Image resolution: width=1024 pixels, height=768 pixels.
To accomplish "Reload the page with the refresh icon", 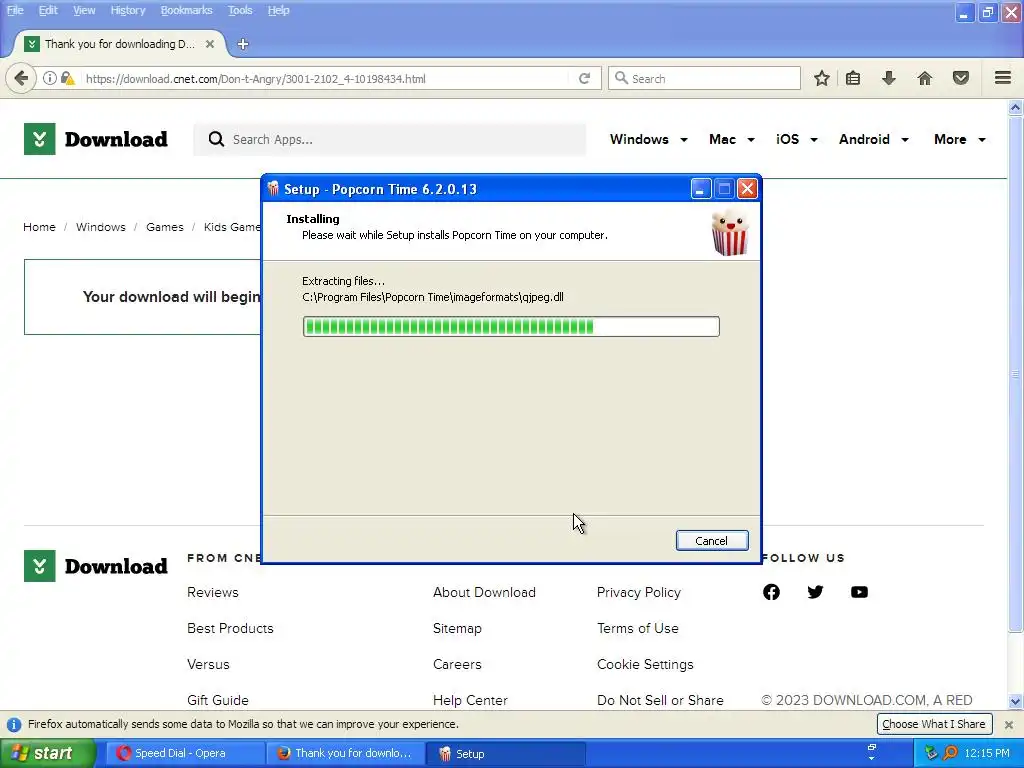I will pos(584,78).
